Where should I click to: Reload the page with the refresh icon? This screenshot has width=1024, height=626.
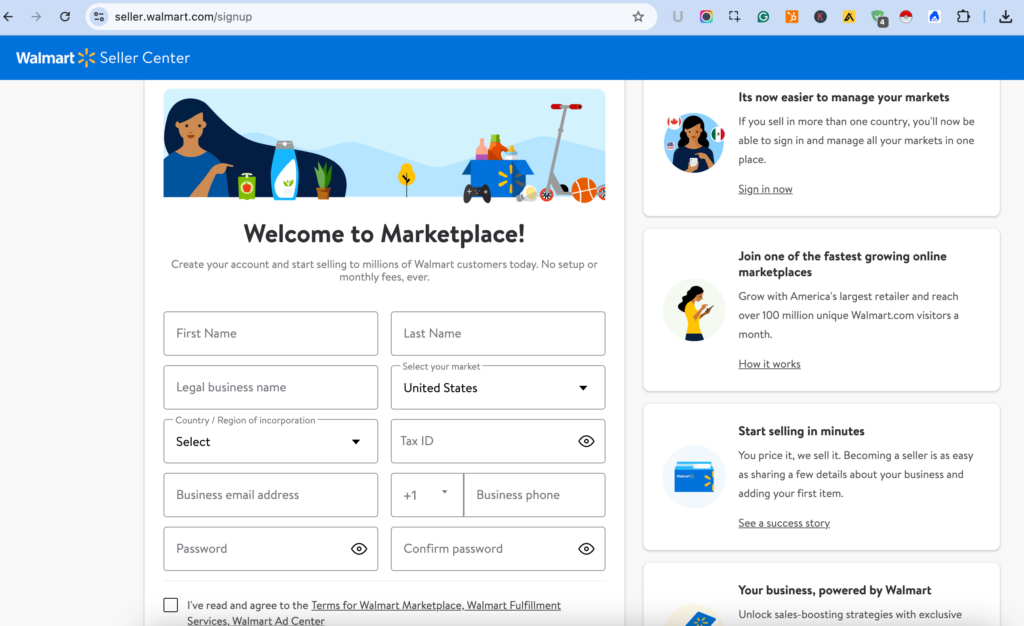click(x=65, y=16)
